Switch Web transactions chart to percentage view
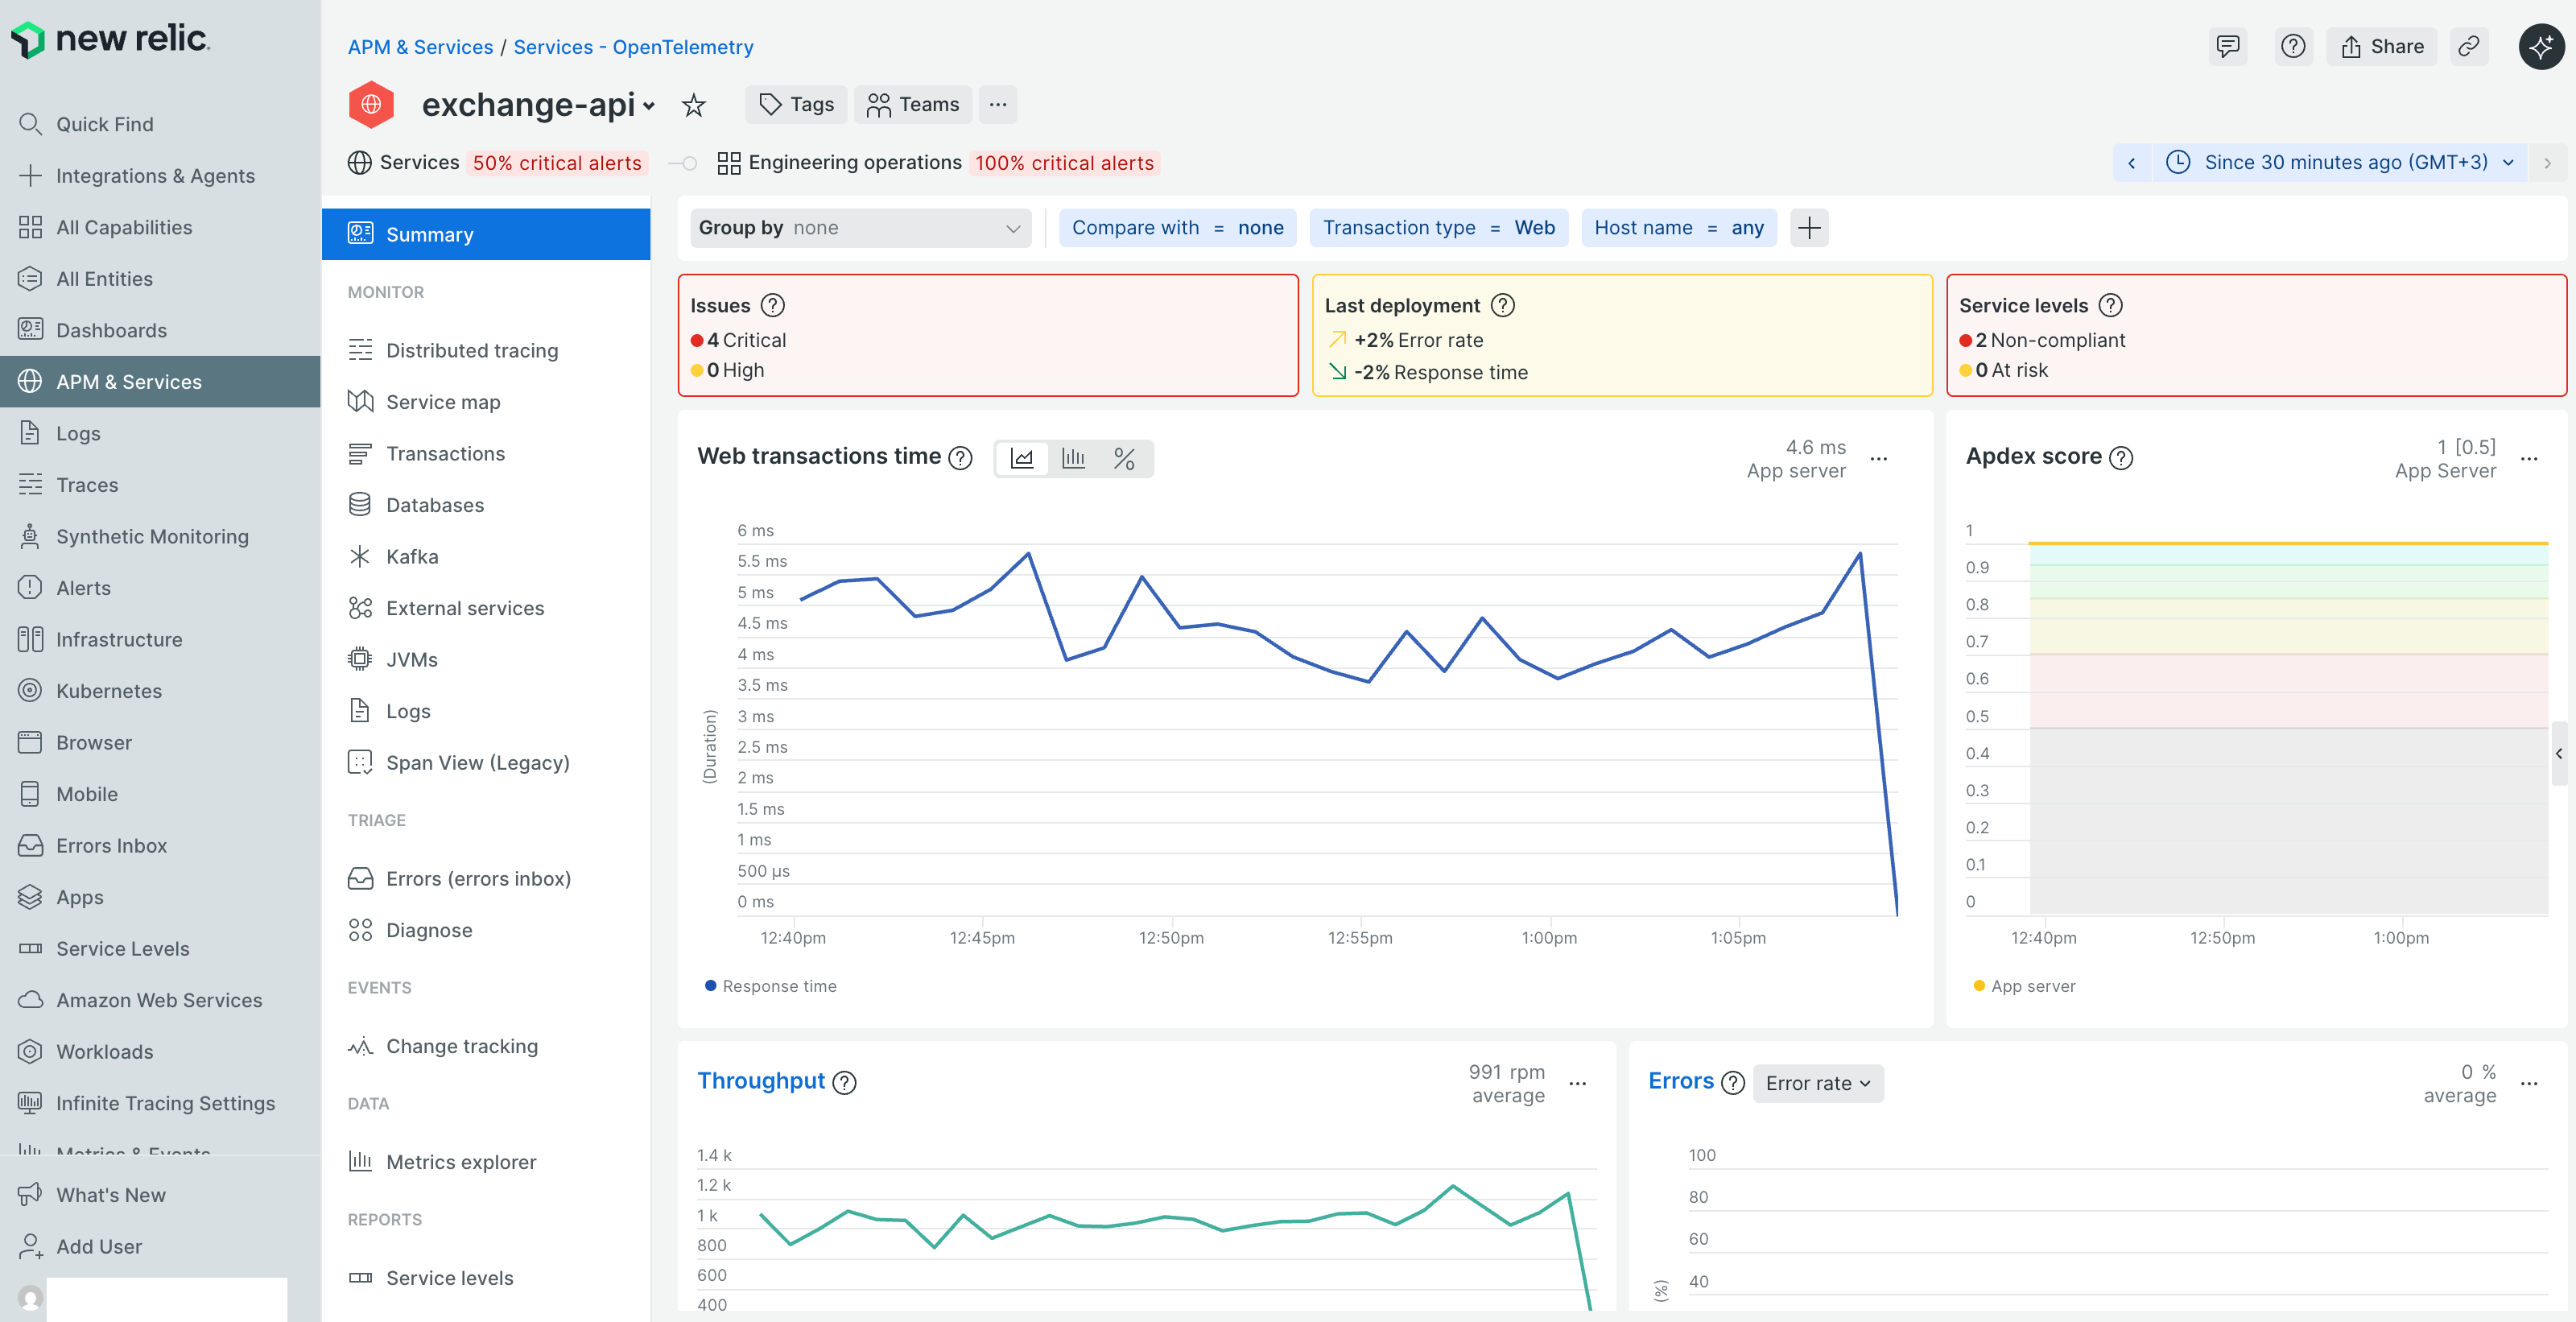Image resolution: width=2576 pixels, height=1322 pixels. pyautogui.click(x=1124, y=459)
